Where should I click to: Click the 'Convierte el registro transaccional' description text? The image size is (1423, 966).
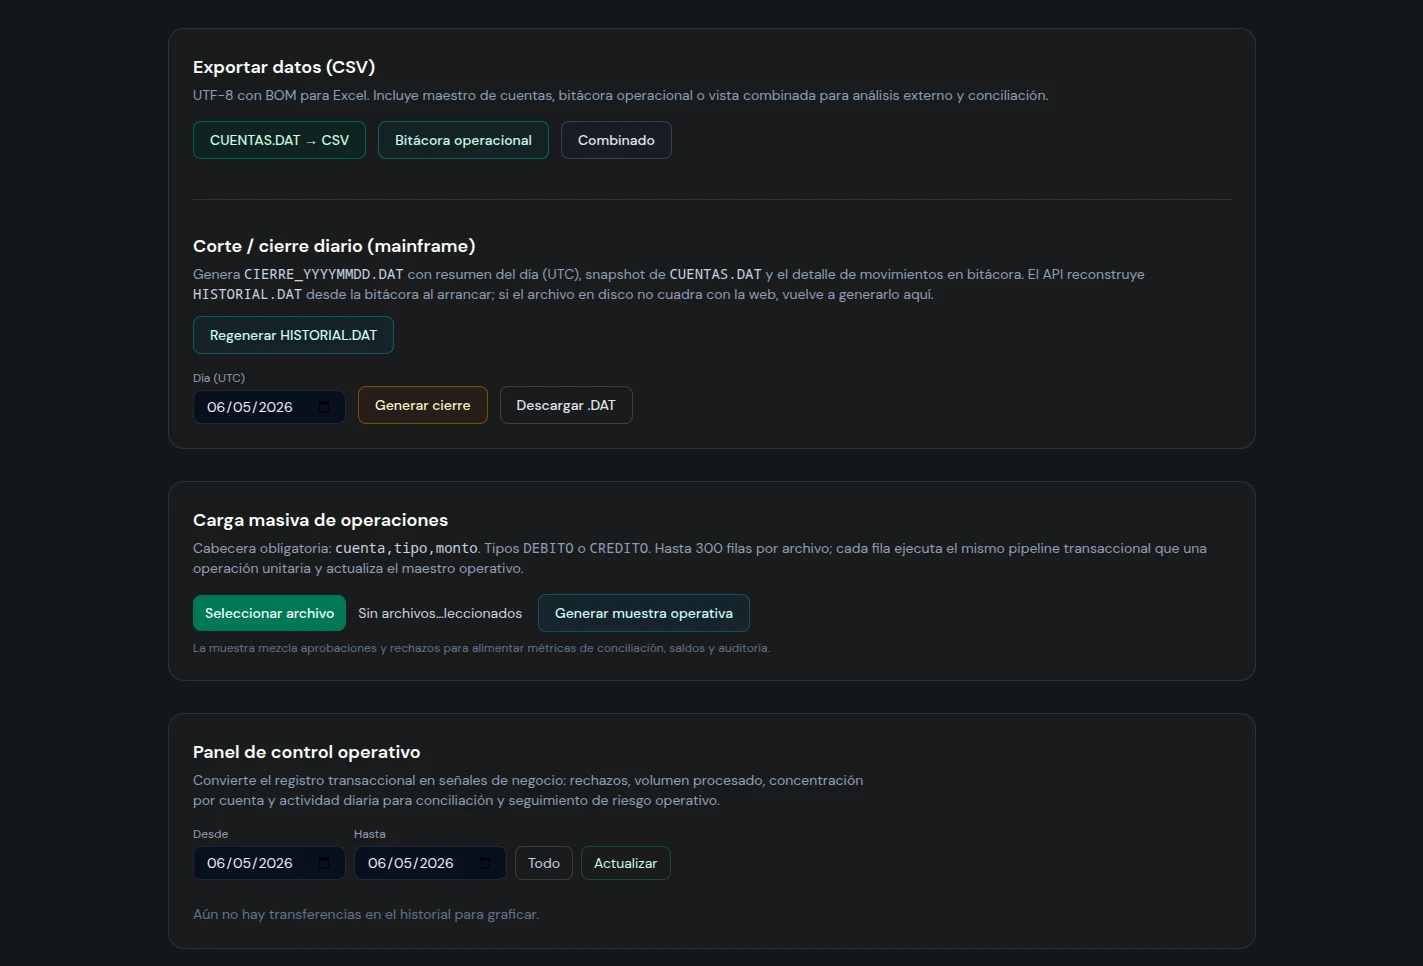(x=528, y=790)
